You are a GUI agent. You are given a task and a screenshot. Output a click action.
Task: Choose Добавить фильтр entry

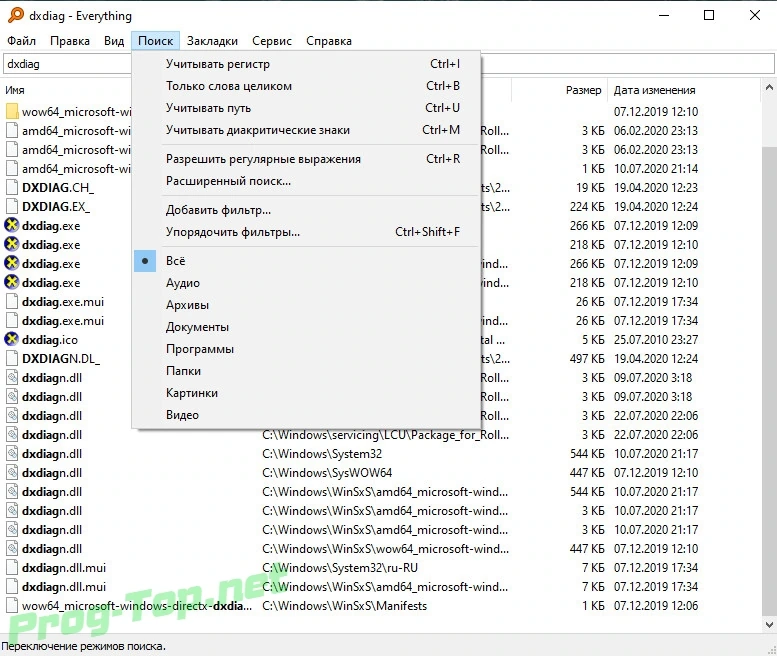(x=306, y=210)
